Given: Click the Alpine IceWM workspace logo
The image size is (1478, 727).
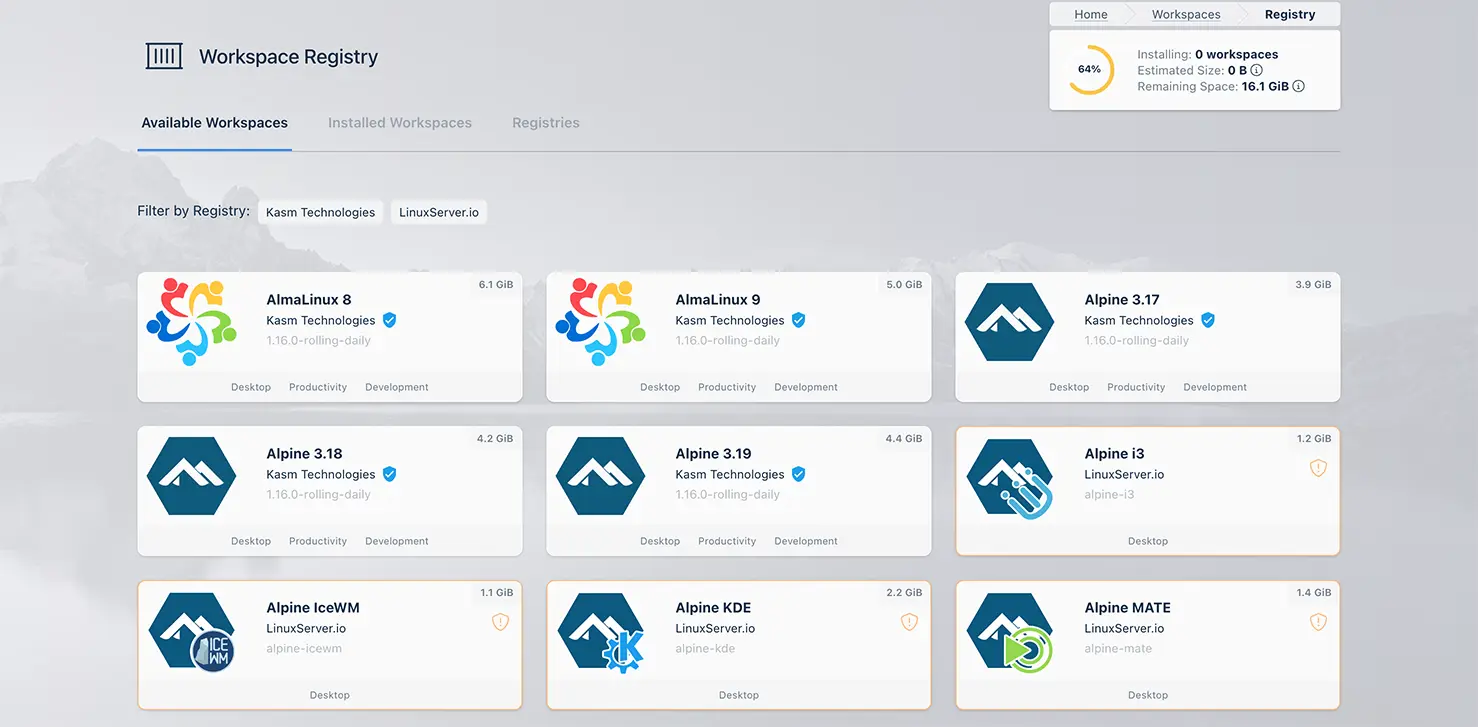Looking at the screenshot, I should (191, 631).
